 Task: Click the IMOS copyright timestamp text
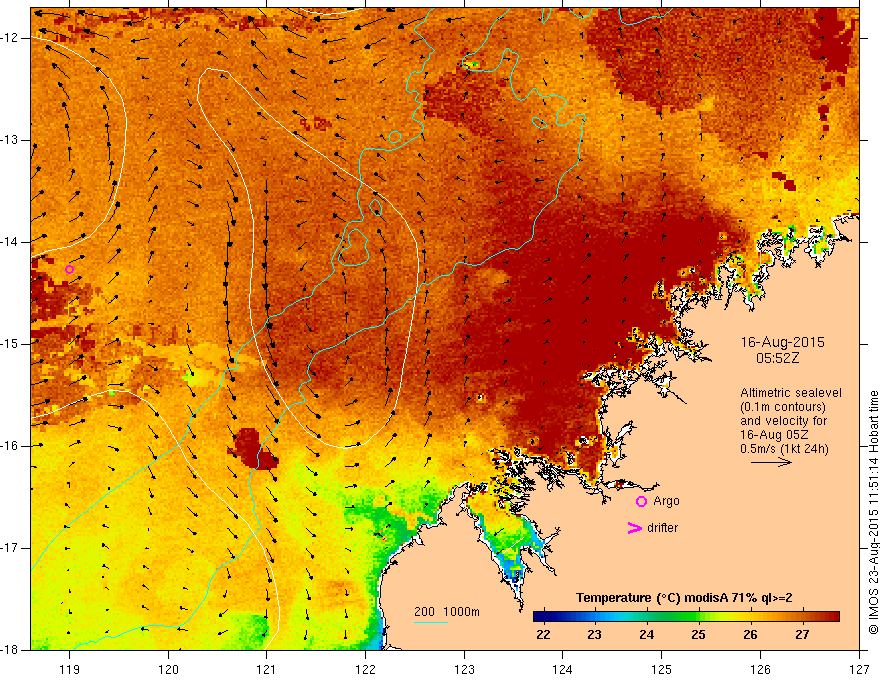click(x=873, y=512)
